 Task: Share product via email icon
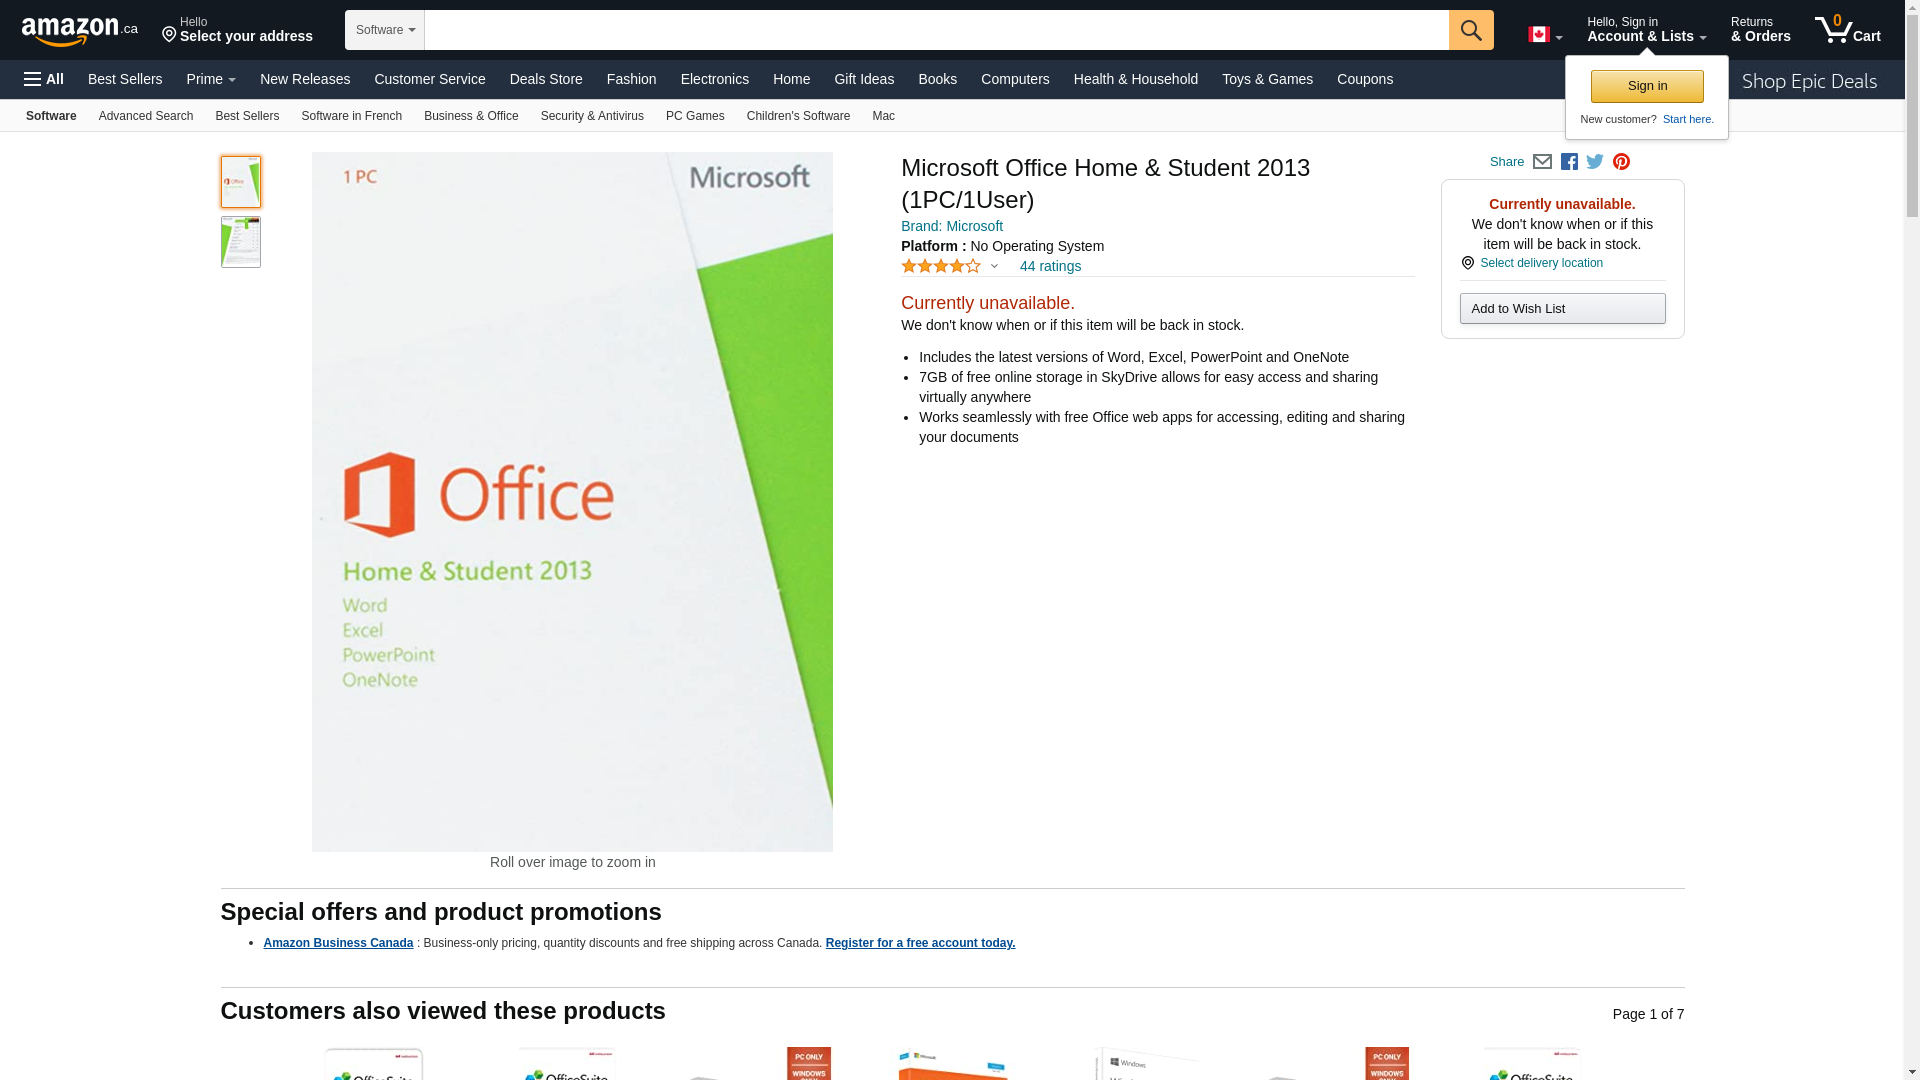(1542, 162)
